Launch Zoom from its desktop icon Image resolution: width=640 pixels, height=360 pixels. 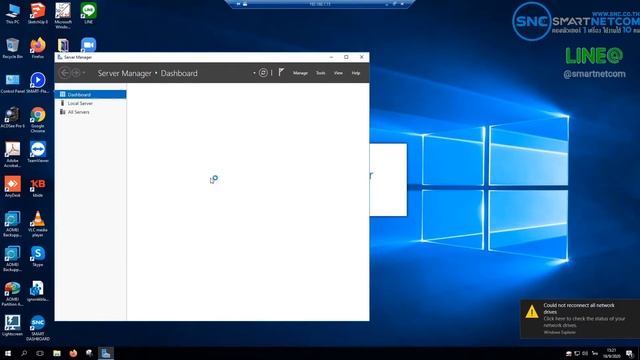coord(89,44)
